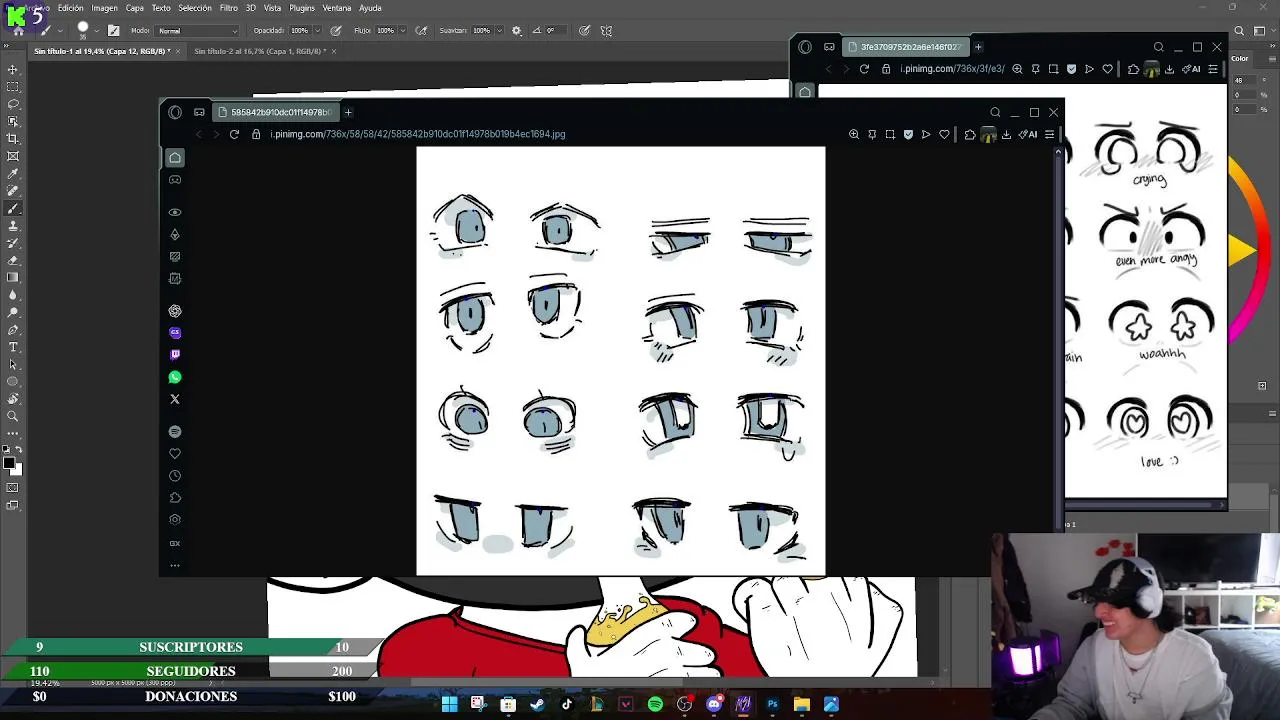This screenshot has width=1280, height=720.
Task: Toggle heart bookmark in front browser address bar
Action: [x=944, y=134]
